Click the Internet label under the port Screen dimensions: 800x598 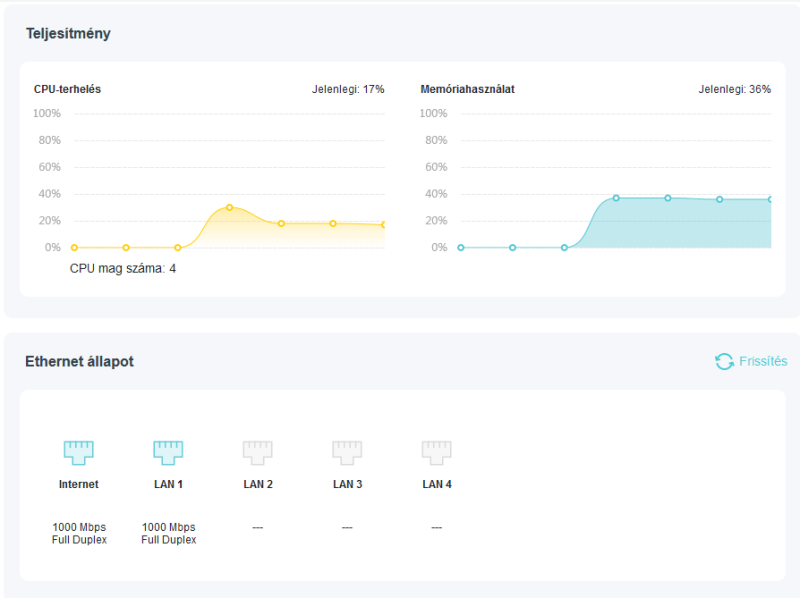coord(79,484)
